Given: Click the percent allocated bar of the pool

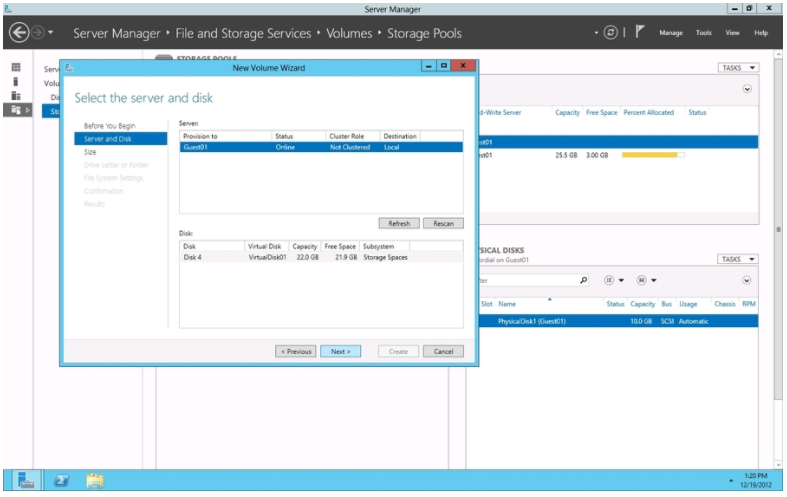Looking at the screenshot, I should [652, 155].
